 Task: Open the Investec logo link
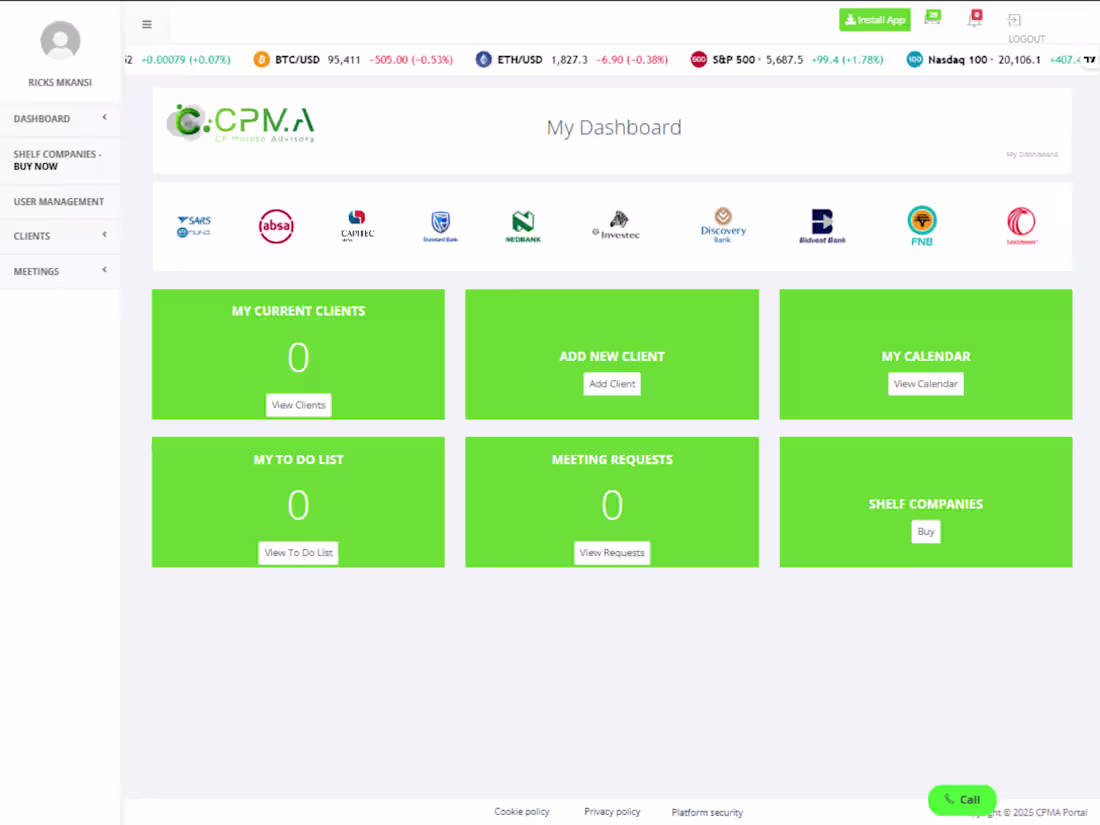point(615,225)
